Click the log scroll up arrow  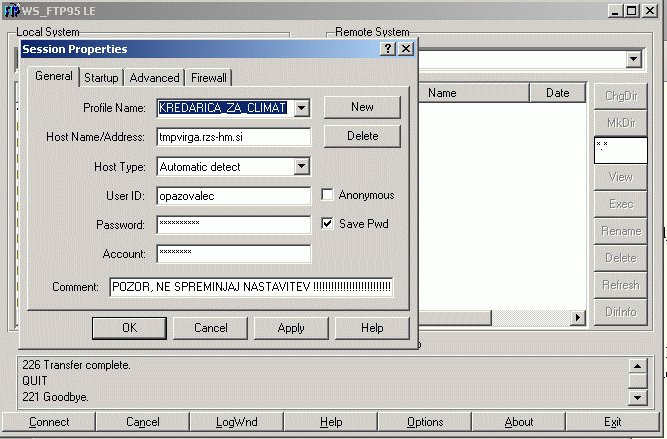[x=636, y=368]
